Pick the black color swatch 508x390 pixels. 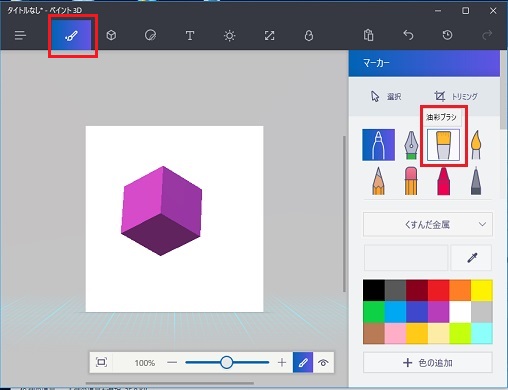374,291
